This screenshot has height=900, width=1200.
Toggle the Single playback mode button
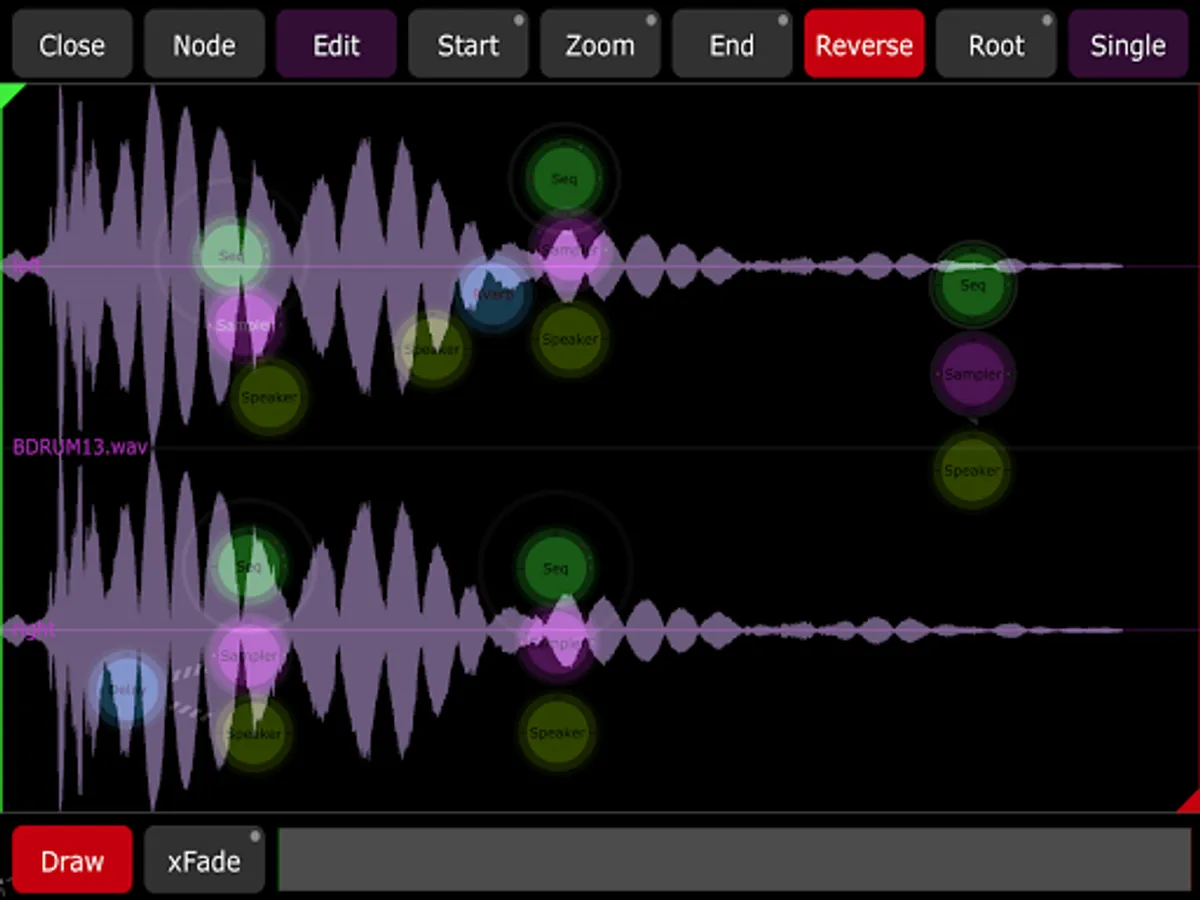click(1128, 45)
